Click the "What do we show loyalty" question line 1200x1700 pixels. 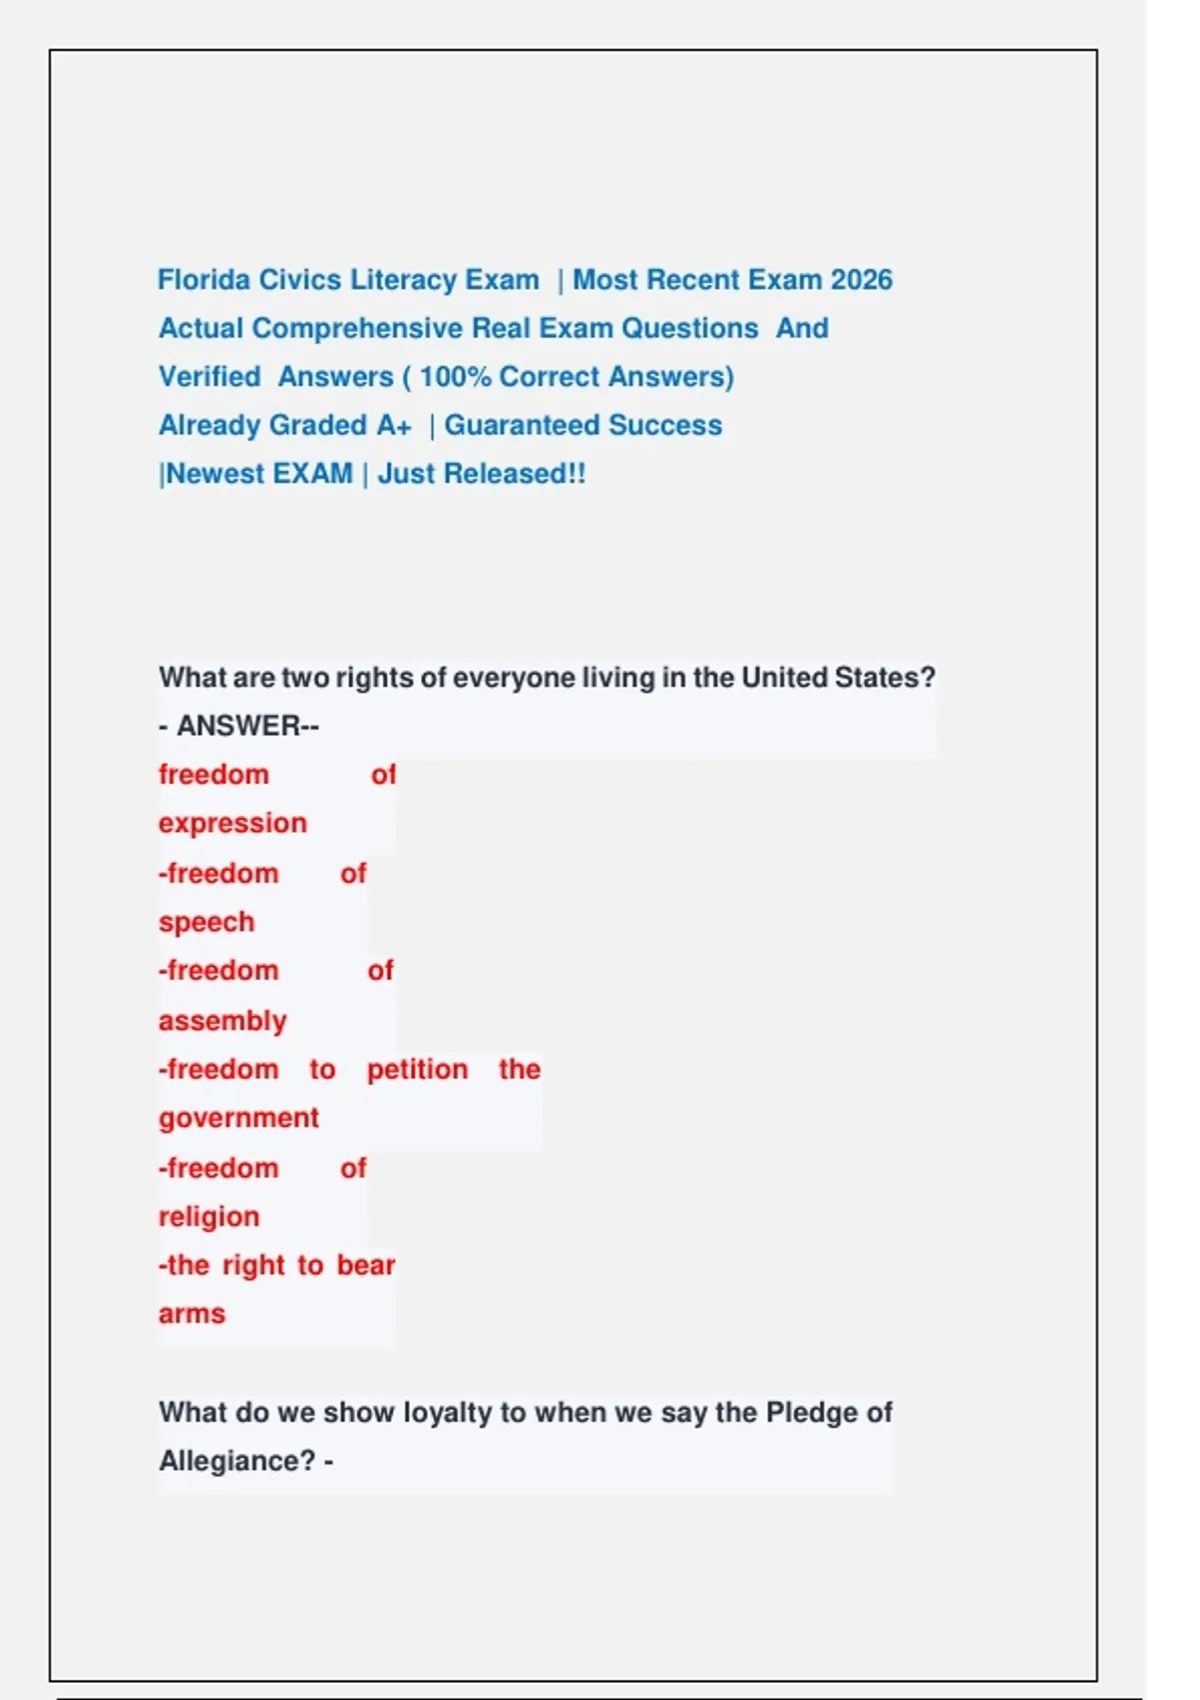[524, 1412]
